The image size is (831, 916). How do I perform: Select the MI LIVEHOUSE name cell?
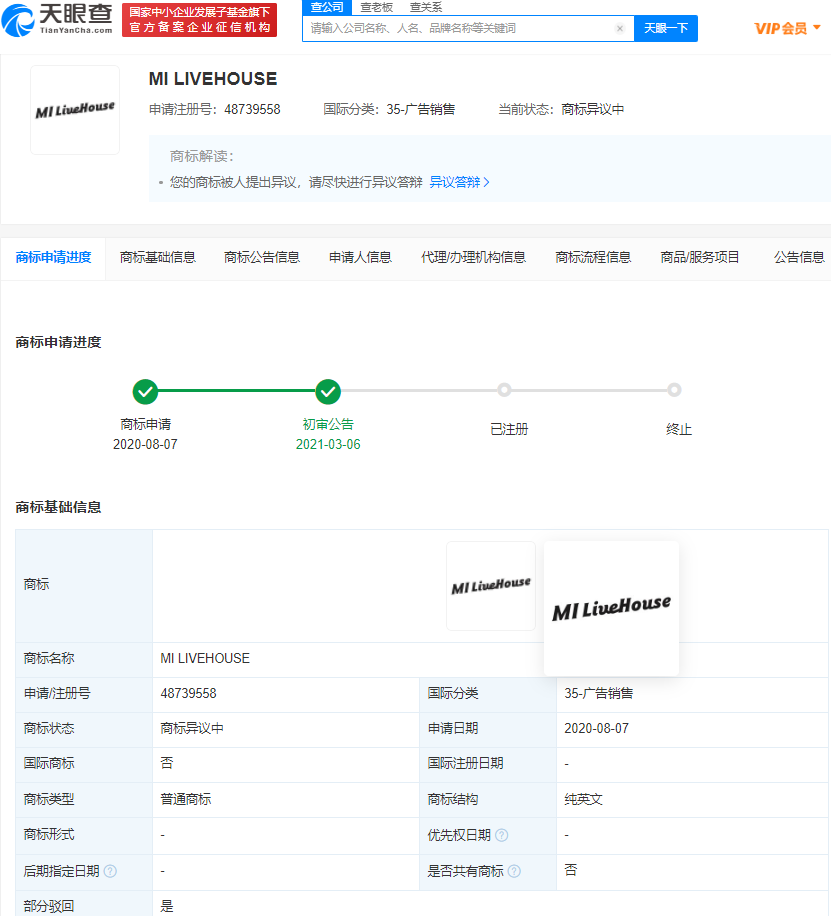[205, 658]
